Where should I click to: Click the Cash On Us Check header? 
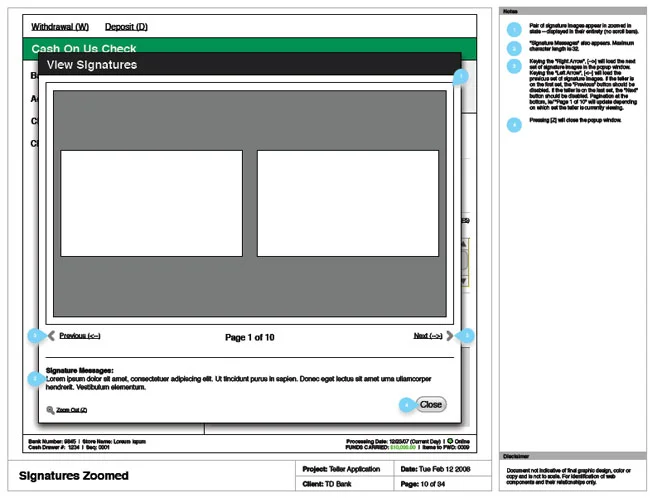83,48
